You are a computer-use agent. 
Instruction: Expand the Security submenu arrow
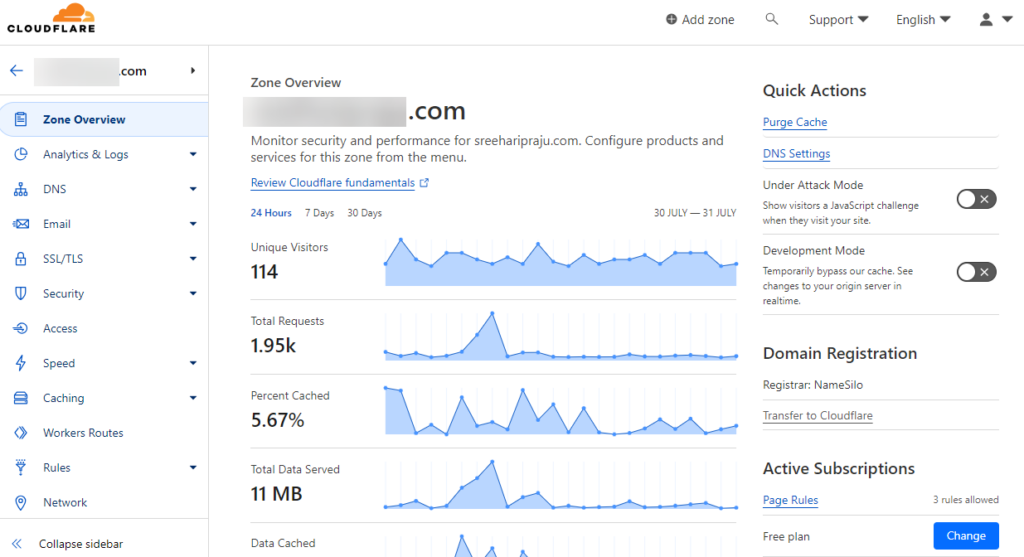[193, 293]
